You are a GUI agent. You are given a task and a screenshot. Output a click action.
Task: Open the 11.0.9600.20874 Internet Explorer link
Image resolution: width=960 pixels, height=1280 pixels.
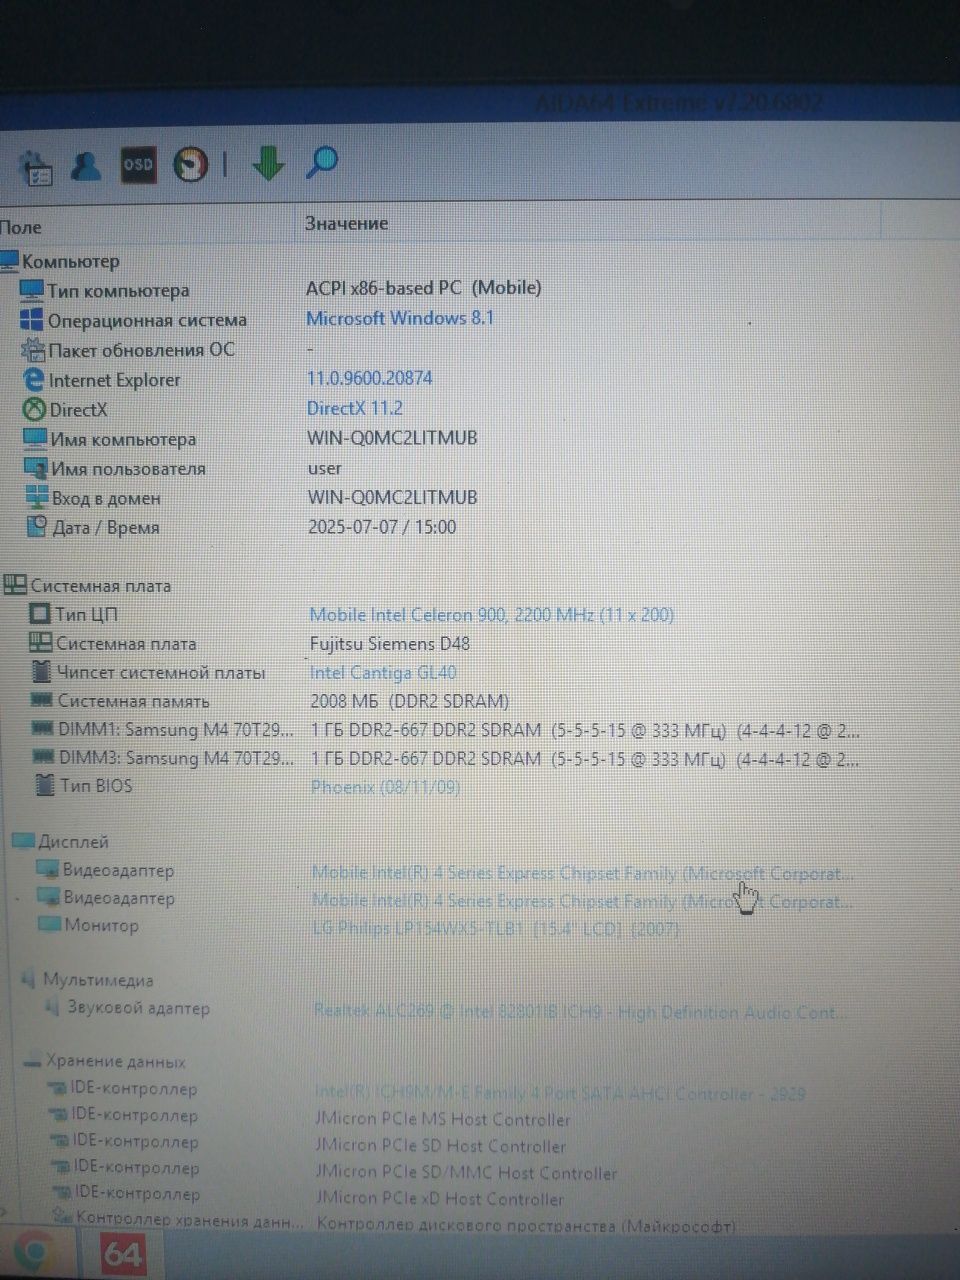pos(370,378)
